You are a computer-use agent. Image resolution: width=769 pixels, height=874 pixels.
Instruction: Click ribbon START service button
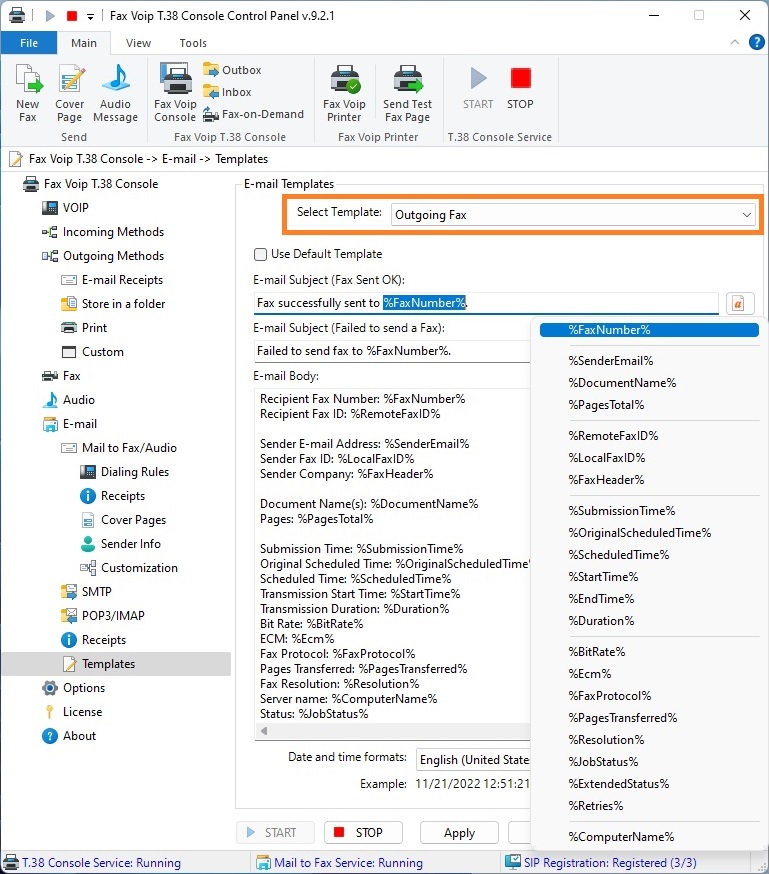click(478, 89)
